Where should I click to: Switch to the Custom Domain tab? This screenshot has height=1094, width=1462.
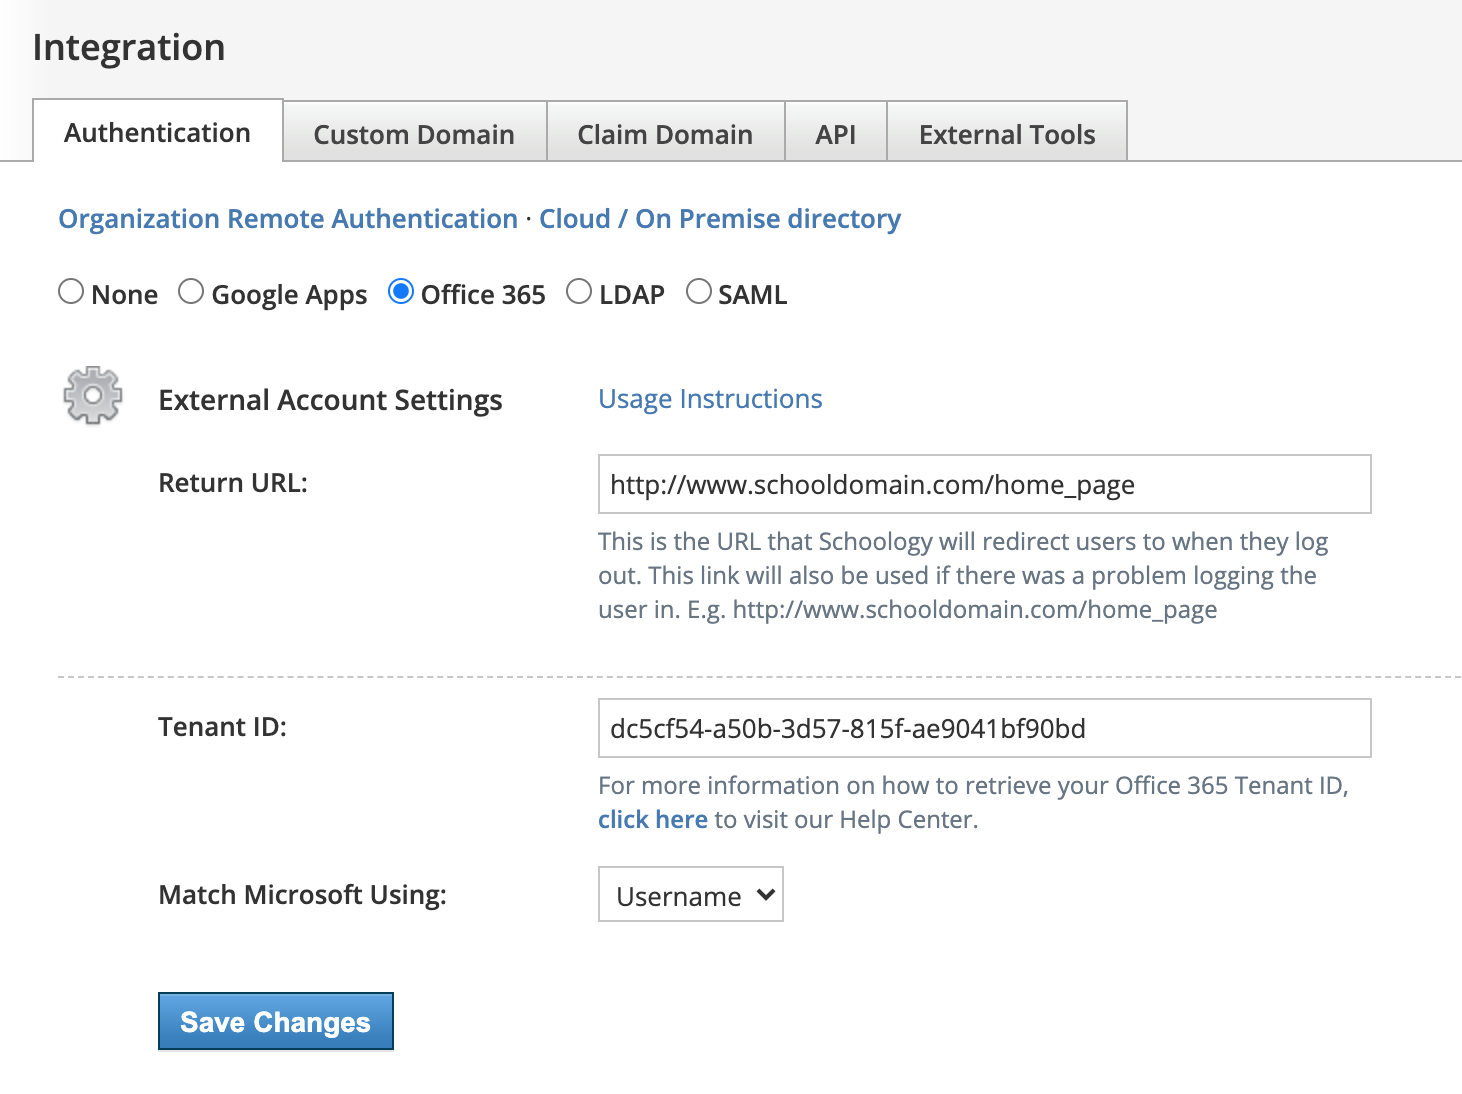[414, 133]
